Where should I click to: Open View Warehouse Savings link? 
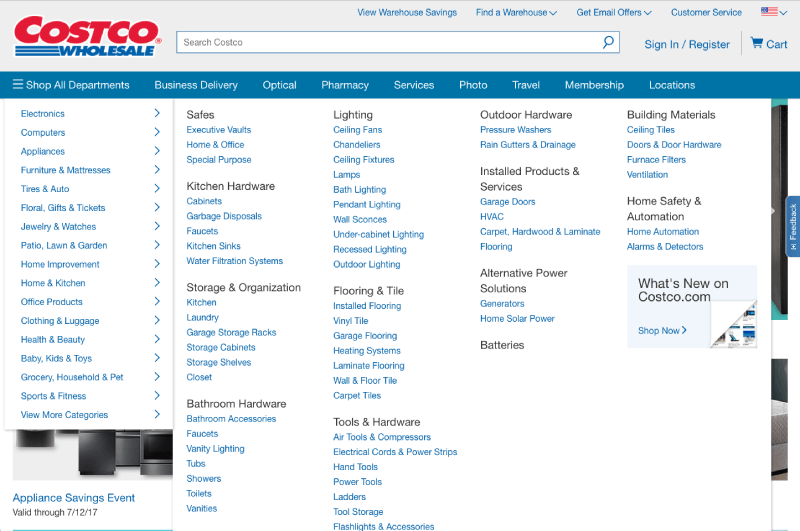(407, 12)
